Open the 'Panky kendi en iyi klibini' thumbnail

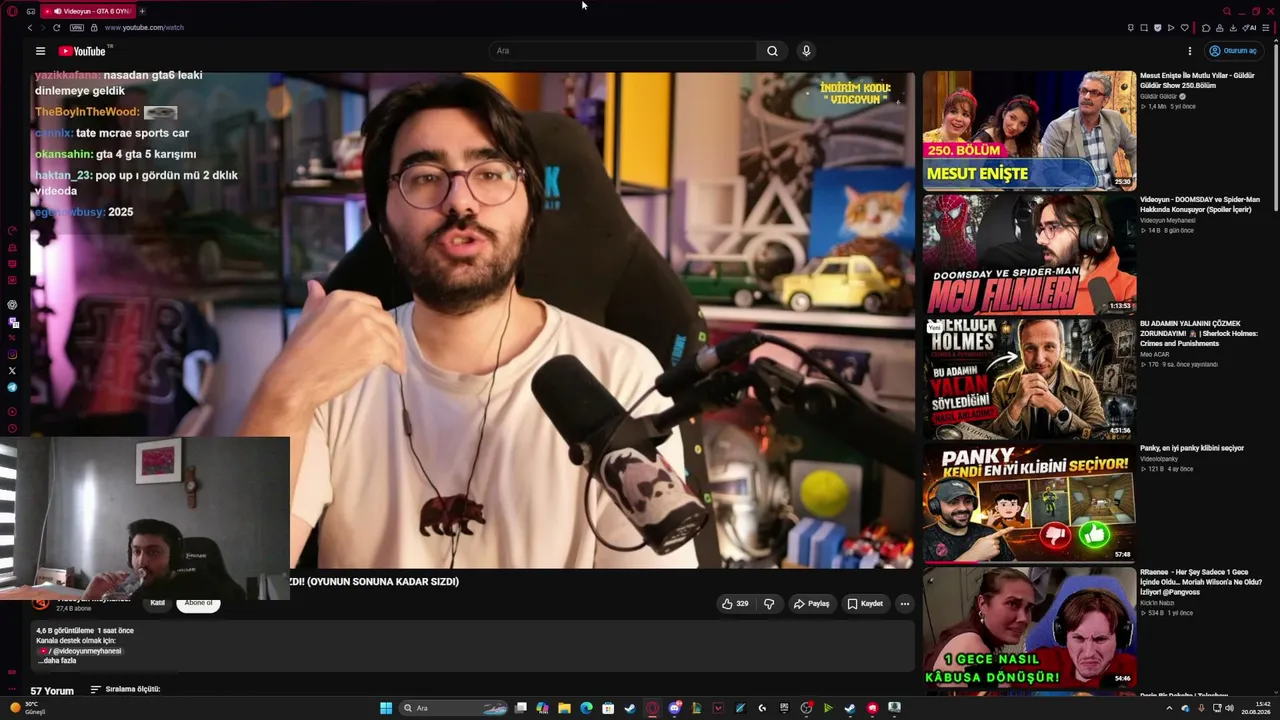[1029, 503]
